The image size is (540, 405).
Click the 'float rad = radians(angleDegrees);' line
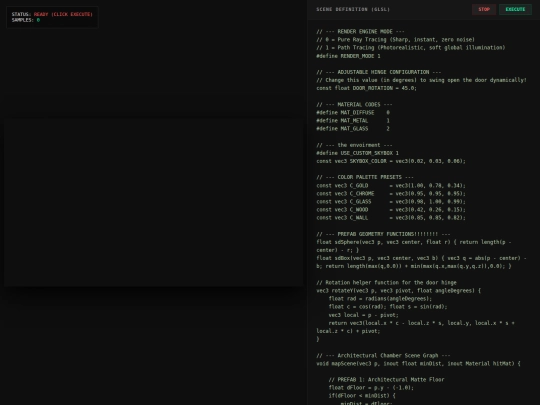click(380, 299)
